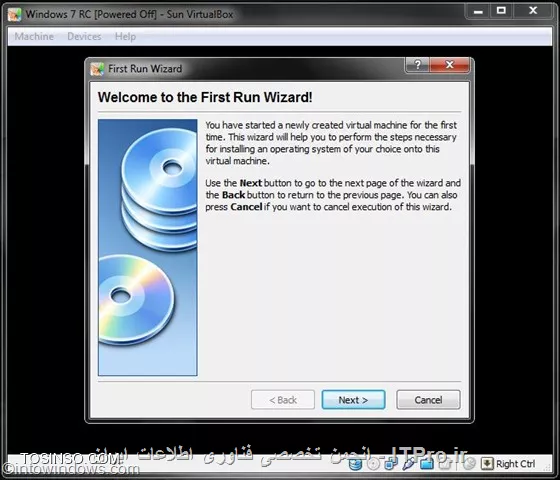This screenshot has width=560, height=480.
Task: Click the discs illustration in wizard
Action: click(x=148, y=247)
